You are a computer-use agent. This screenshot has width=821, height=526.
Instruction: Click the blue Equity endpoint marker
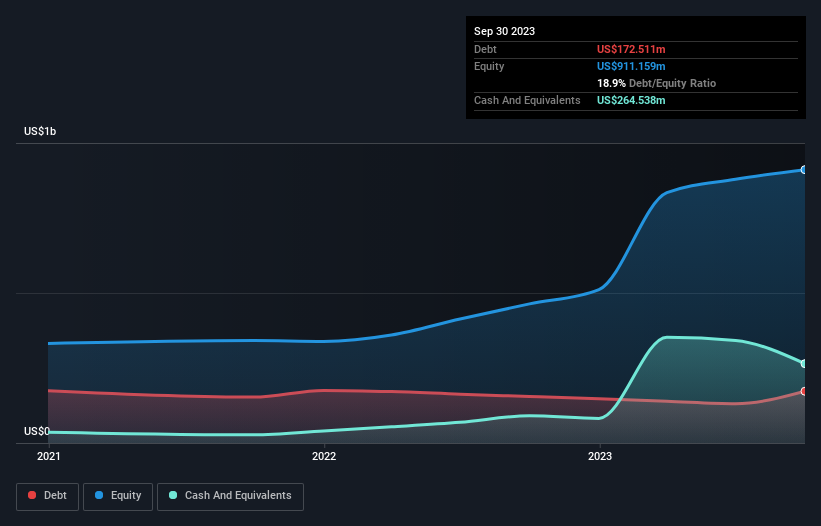pos(804,170)
